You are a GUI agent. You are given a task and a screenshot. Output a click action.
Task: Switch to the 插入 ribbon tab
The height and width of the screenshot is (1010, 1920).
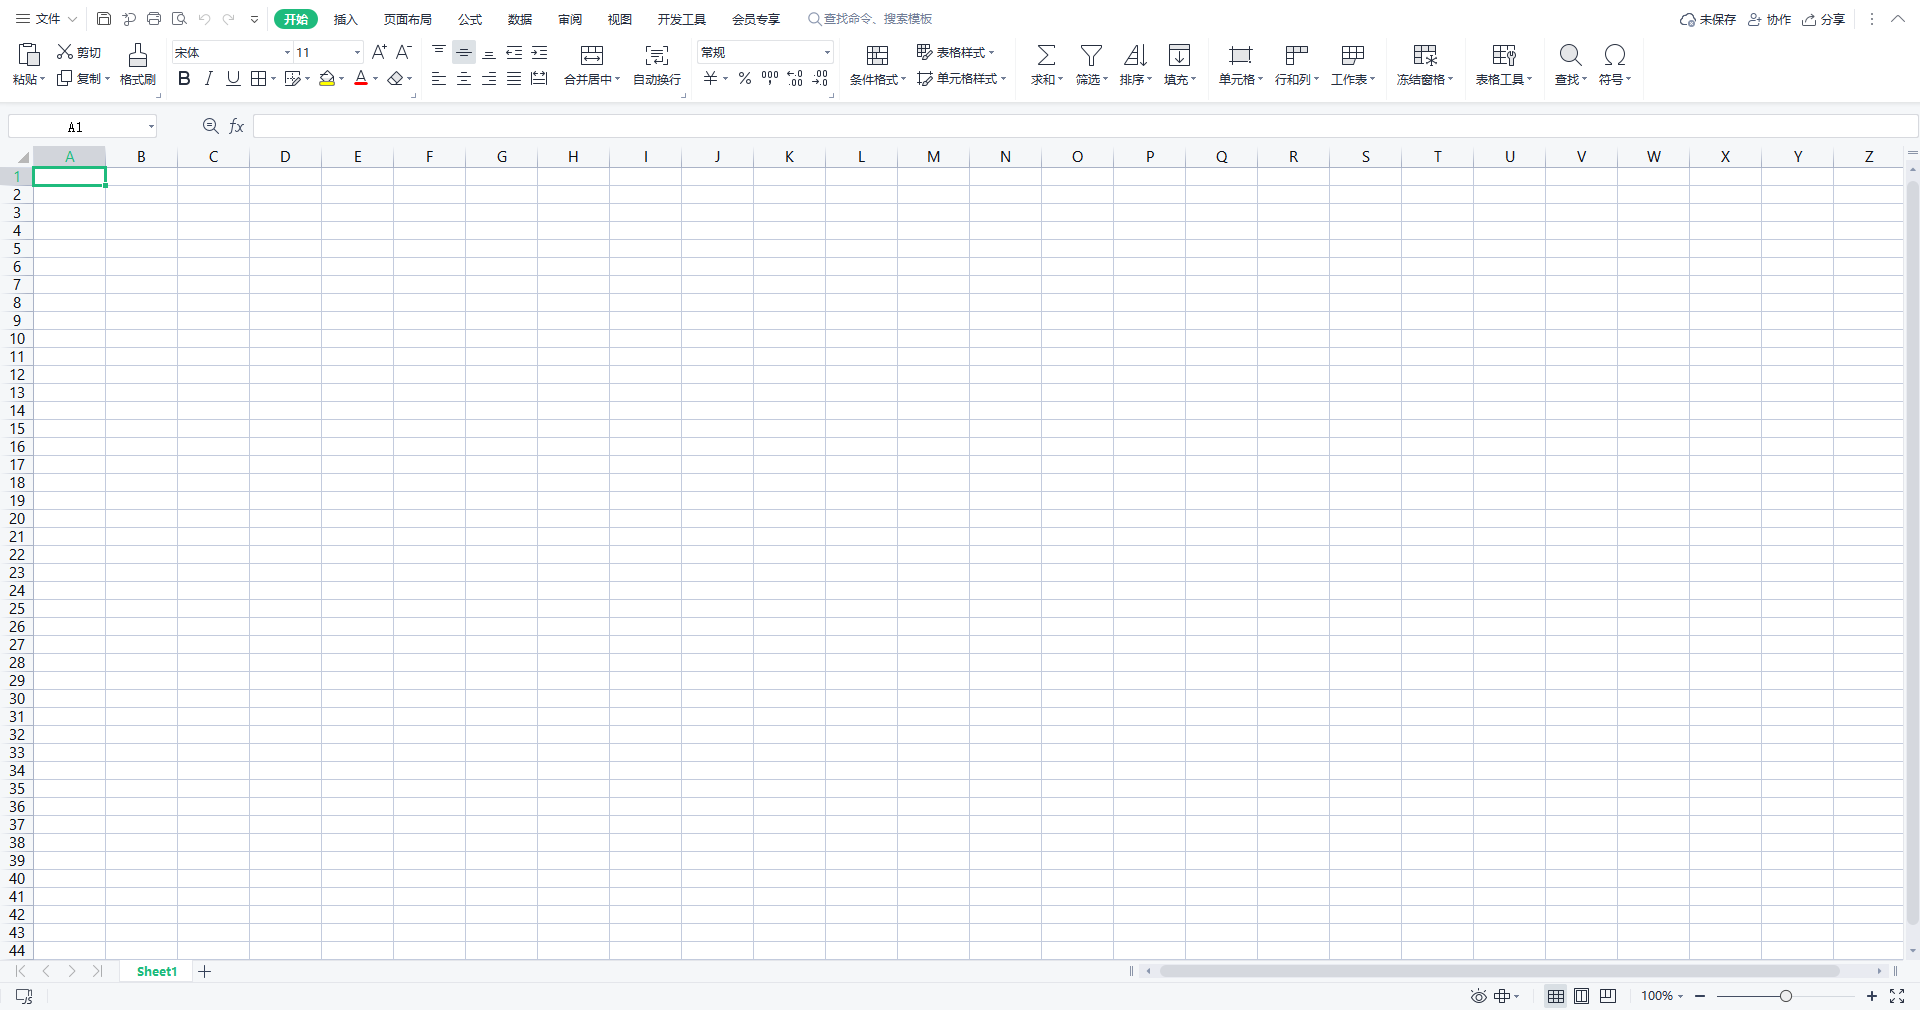345,19
